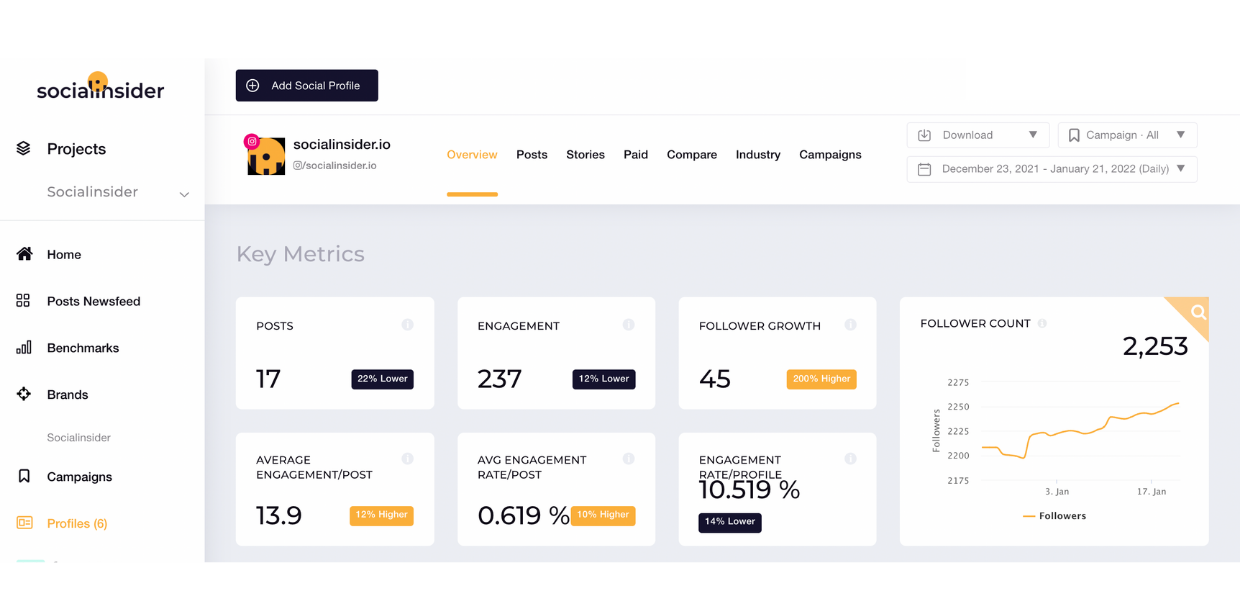Click the Posts Newsfeed grid icon
The width and height of the screenshot is (1240, 600).
click(24, 301)
